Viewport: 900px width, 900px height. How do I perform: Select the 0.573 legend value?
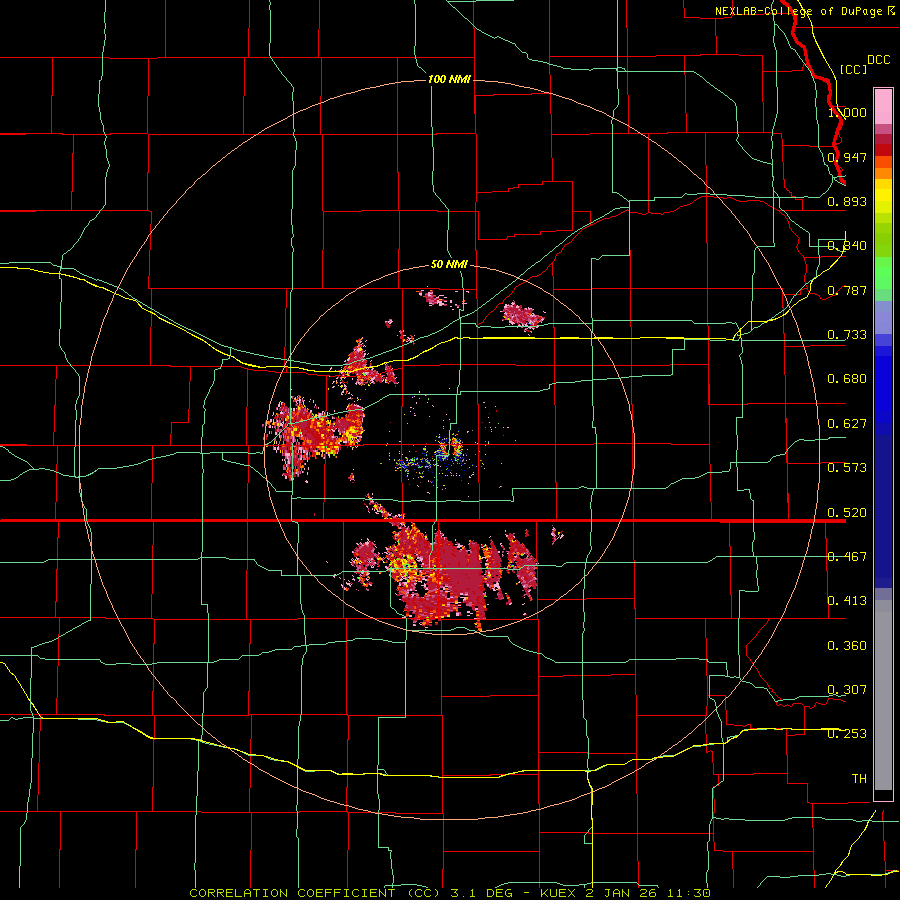coord(847,468)
